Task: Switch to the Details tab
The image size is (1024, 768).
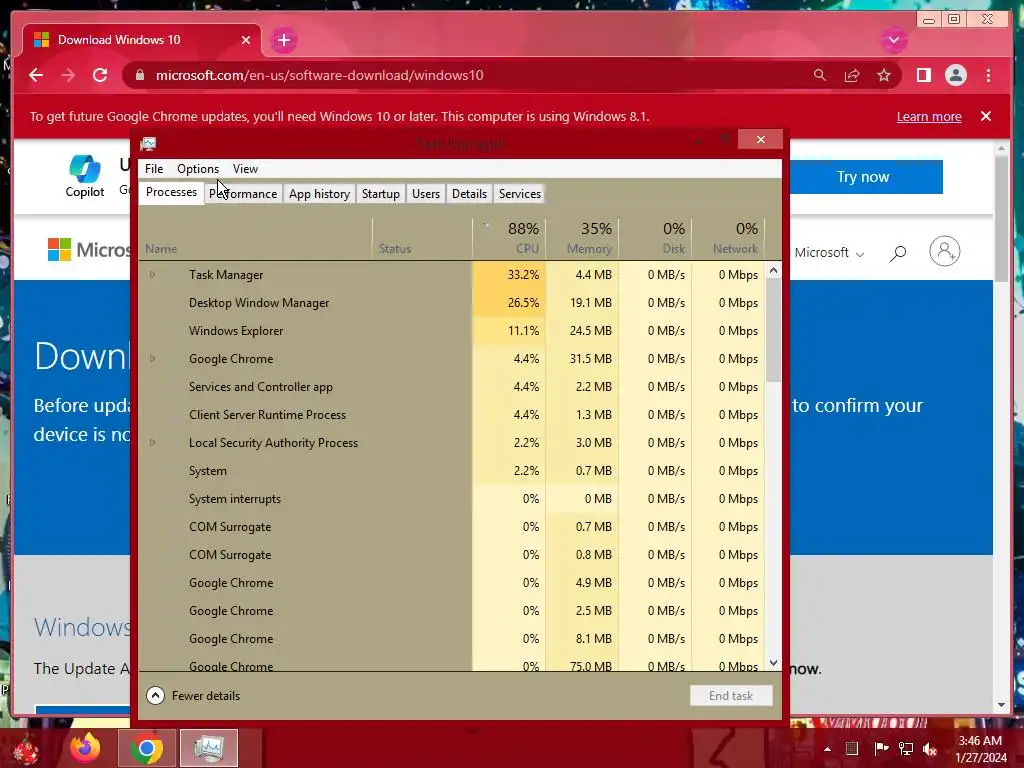Action: [470, 194]
